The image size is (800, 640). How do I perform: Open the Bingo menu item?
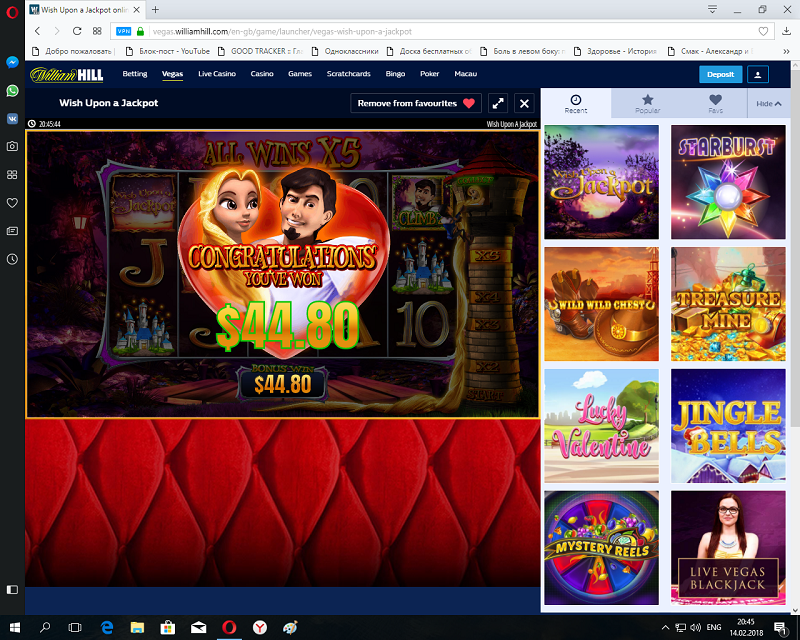[x=395, y=74]
